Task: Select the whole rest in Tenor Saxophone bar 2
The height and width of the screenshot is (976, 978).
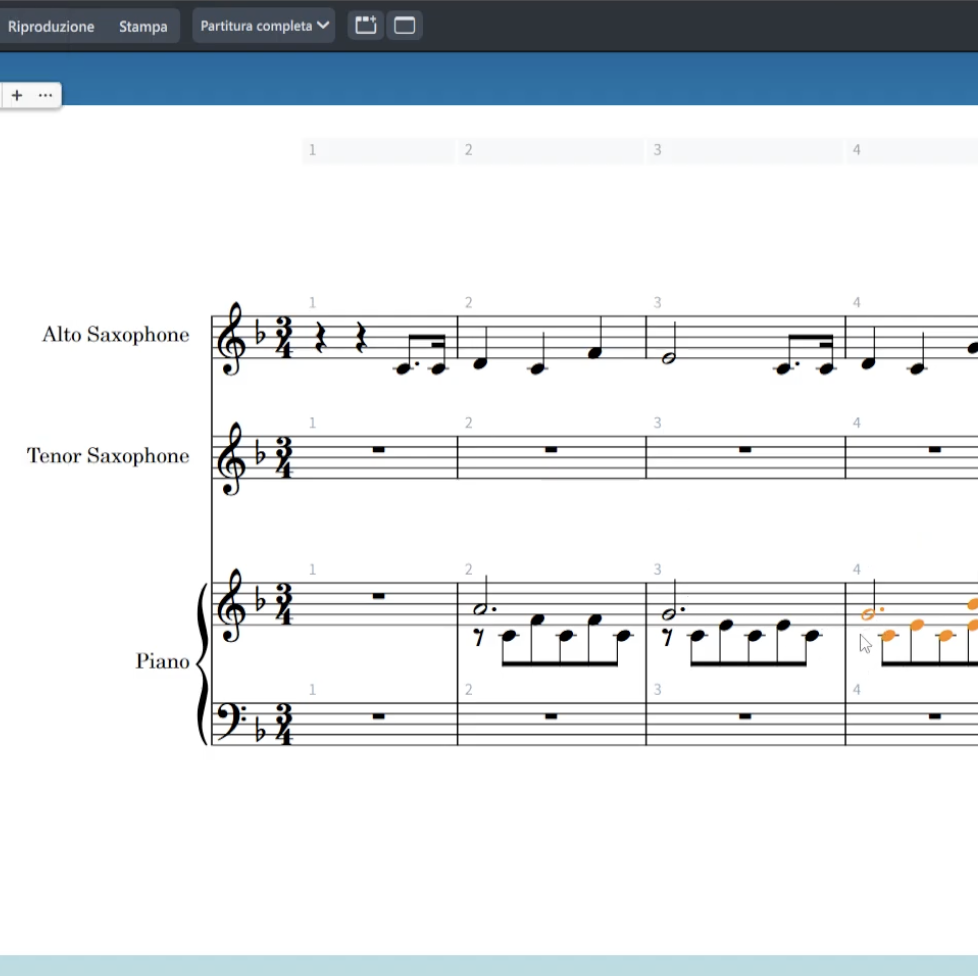Action: pos(551,450)
